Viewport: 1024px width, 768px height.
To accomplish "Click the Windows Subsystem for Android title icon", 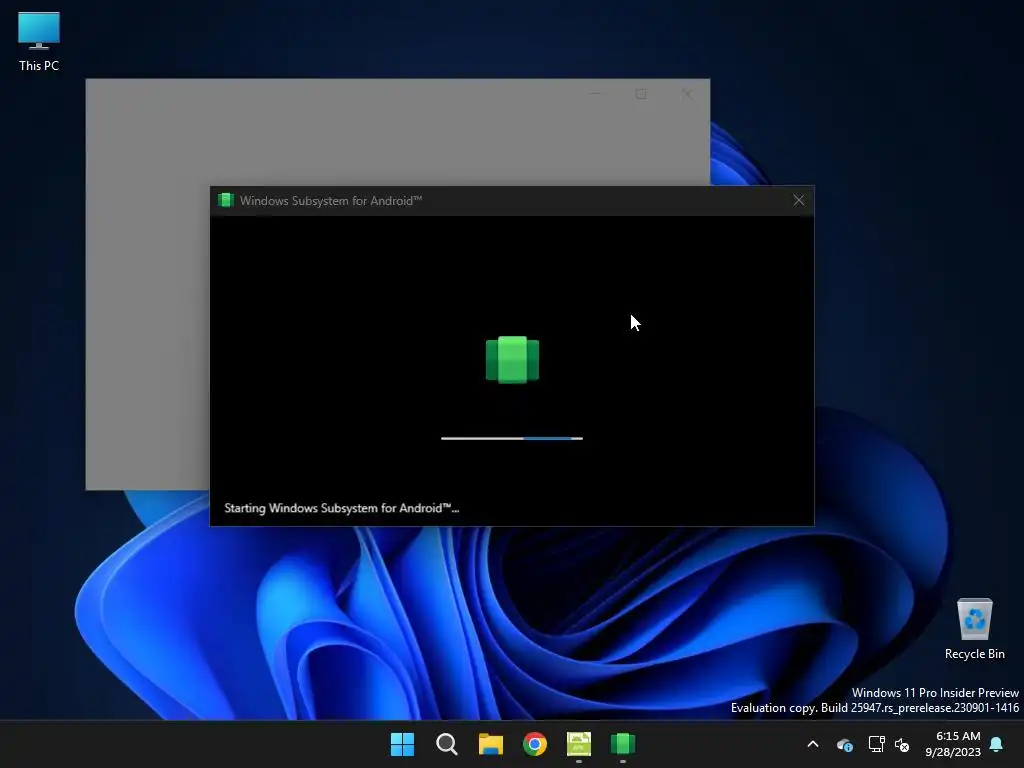I will 226,200.
